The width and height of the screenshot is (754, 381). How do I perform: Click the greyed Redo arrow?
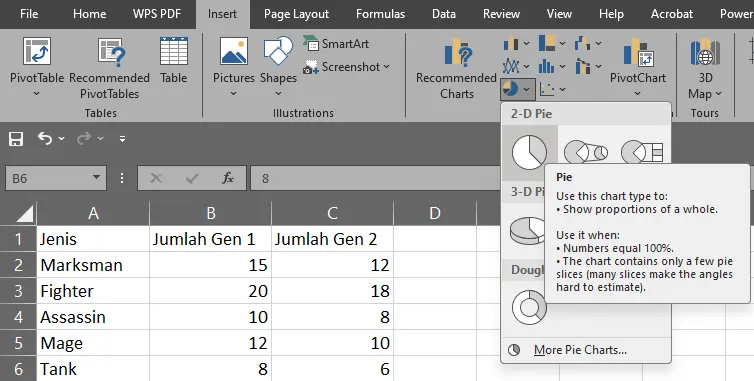84,139
